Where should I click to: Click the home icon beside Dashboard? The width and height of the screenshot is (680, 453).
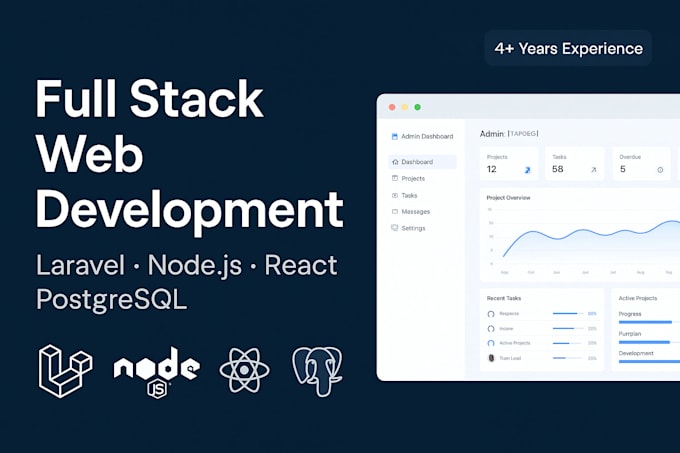[x=395, y=162]
